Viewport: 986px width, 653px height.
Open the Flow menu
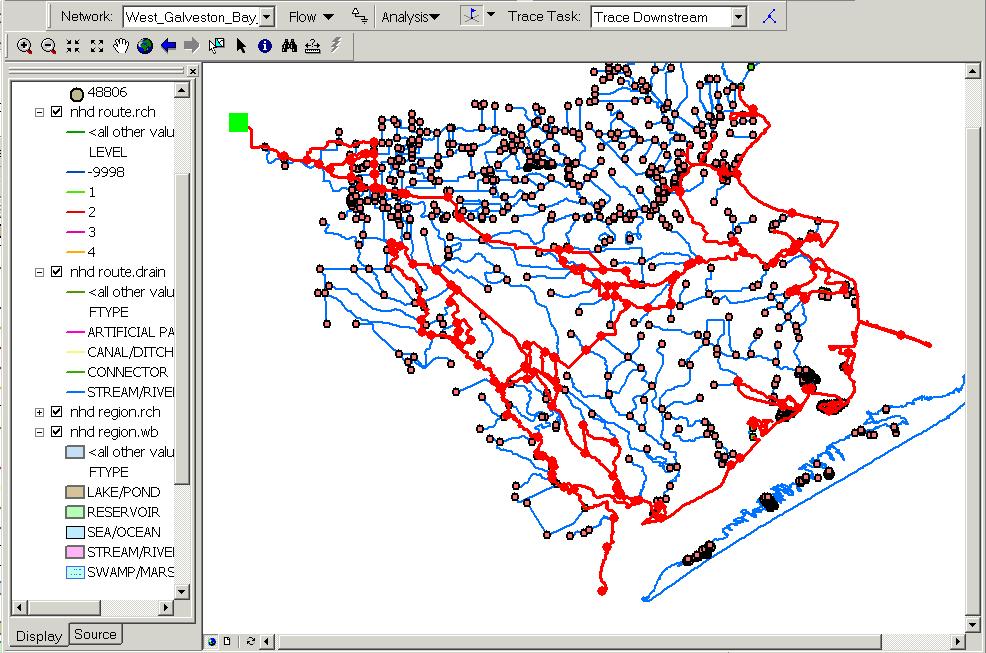click(x=310, y=17)
